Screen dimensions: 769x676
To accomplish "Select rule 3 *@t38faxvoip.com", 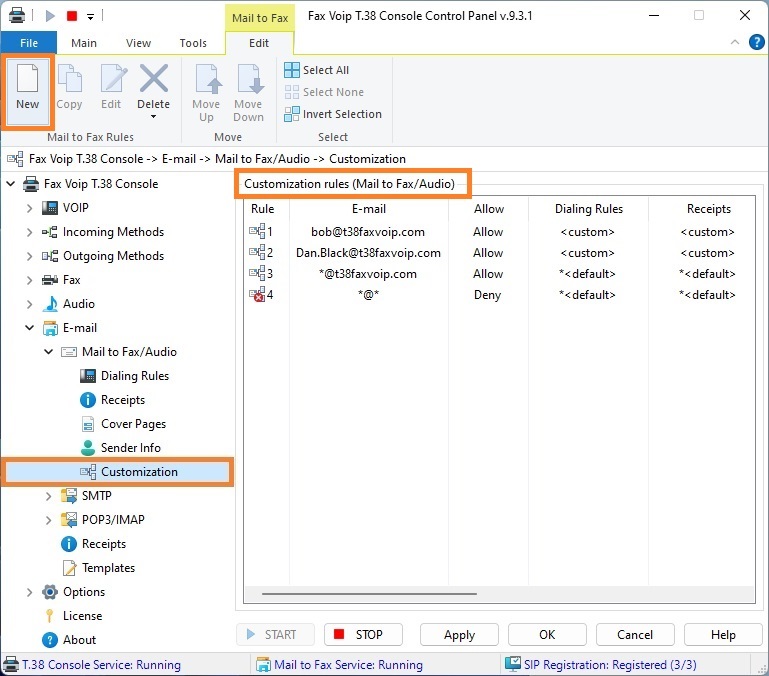I will (x=368, y=274).
